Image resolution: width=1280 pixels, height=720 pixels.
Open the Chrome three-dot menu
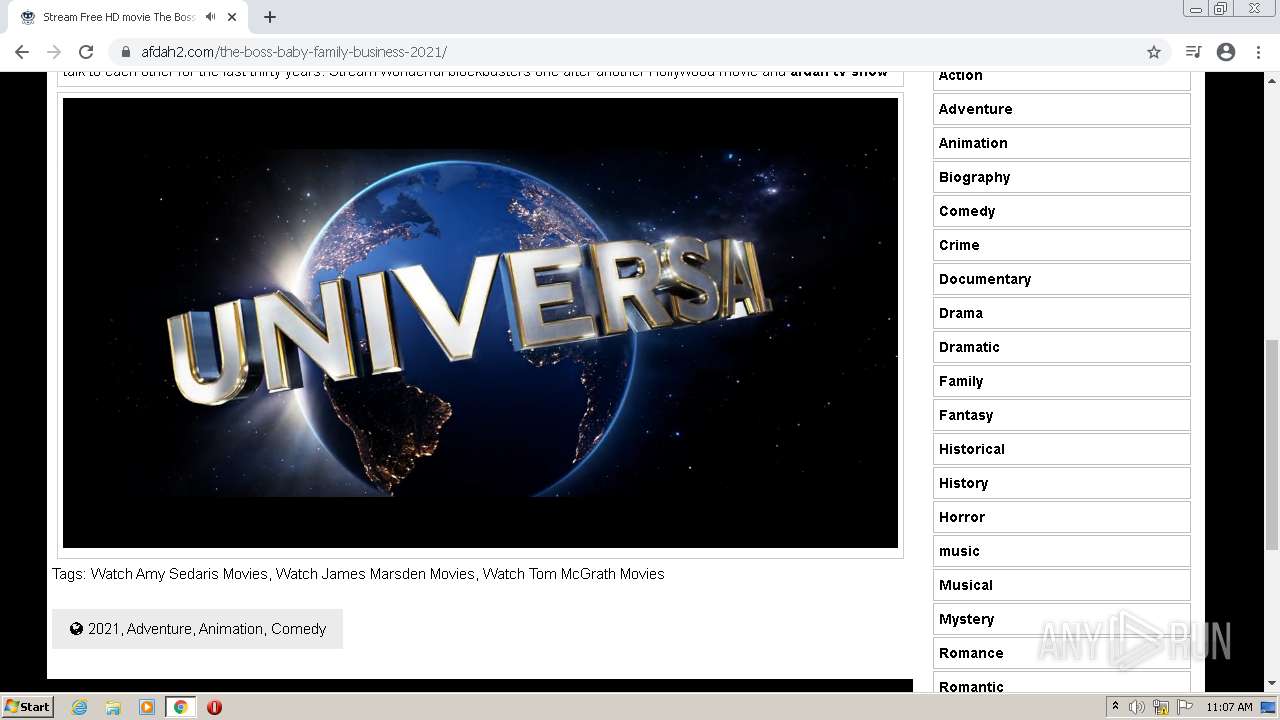pos(1259,52)
